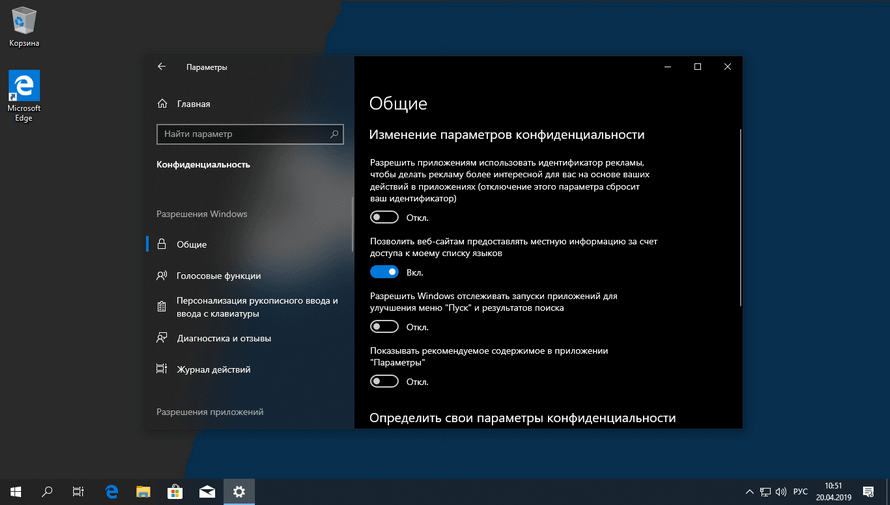Viewport: 890px width, 505px height.
Task: Open the Microsoft Edge desktop shortcut
Action: click(24, 96)
